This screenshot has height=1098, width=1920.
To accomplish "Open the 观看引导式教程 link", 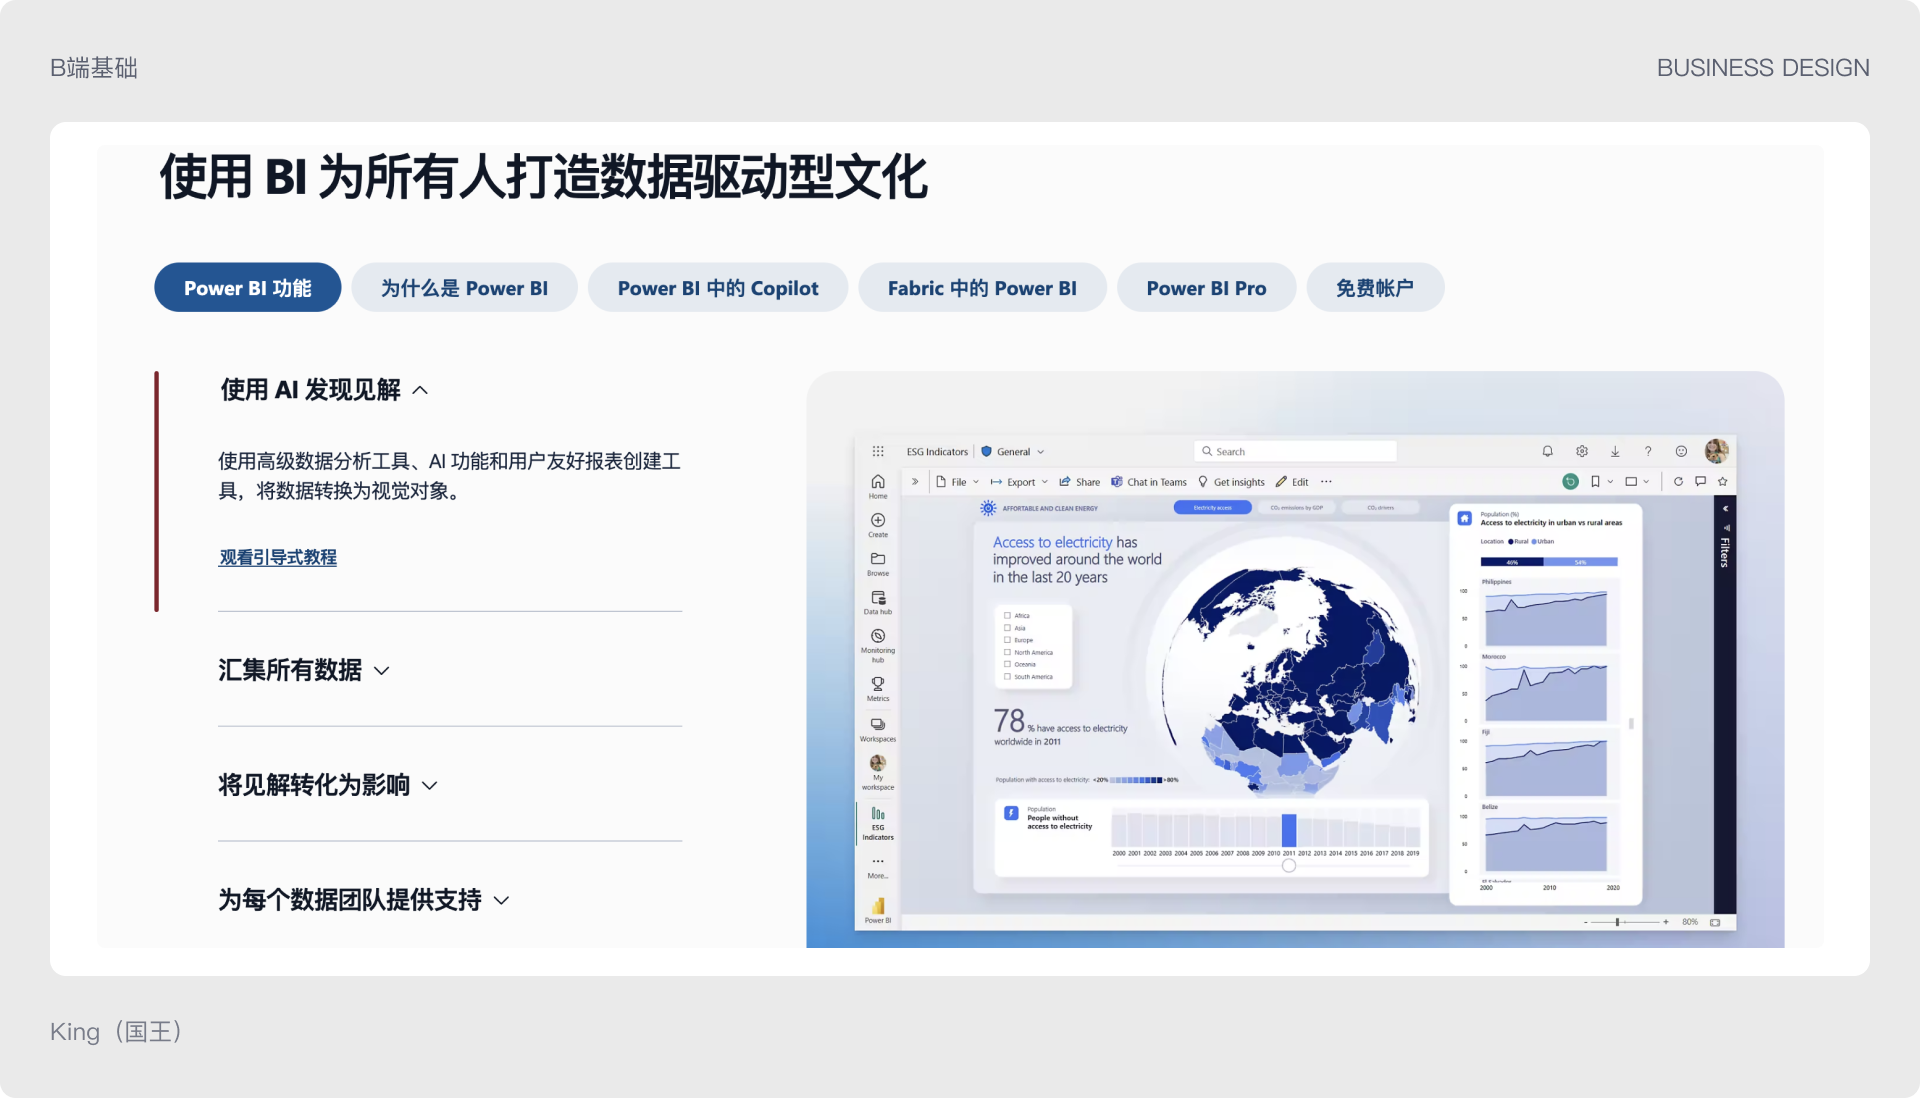I will [x=278, y=558].
